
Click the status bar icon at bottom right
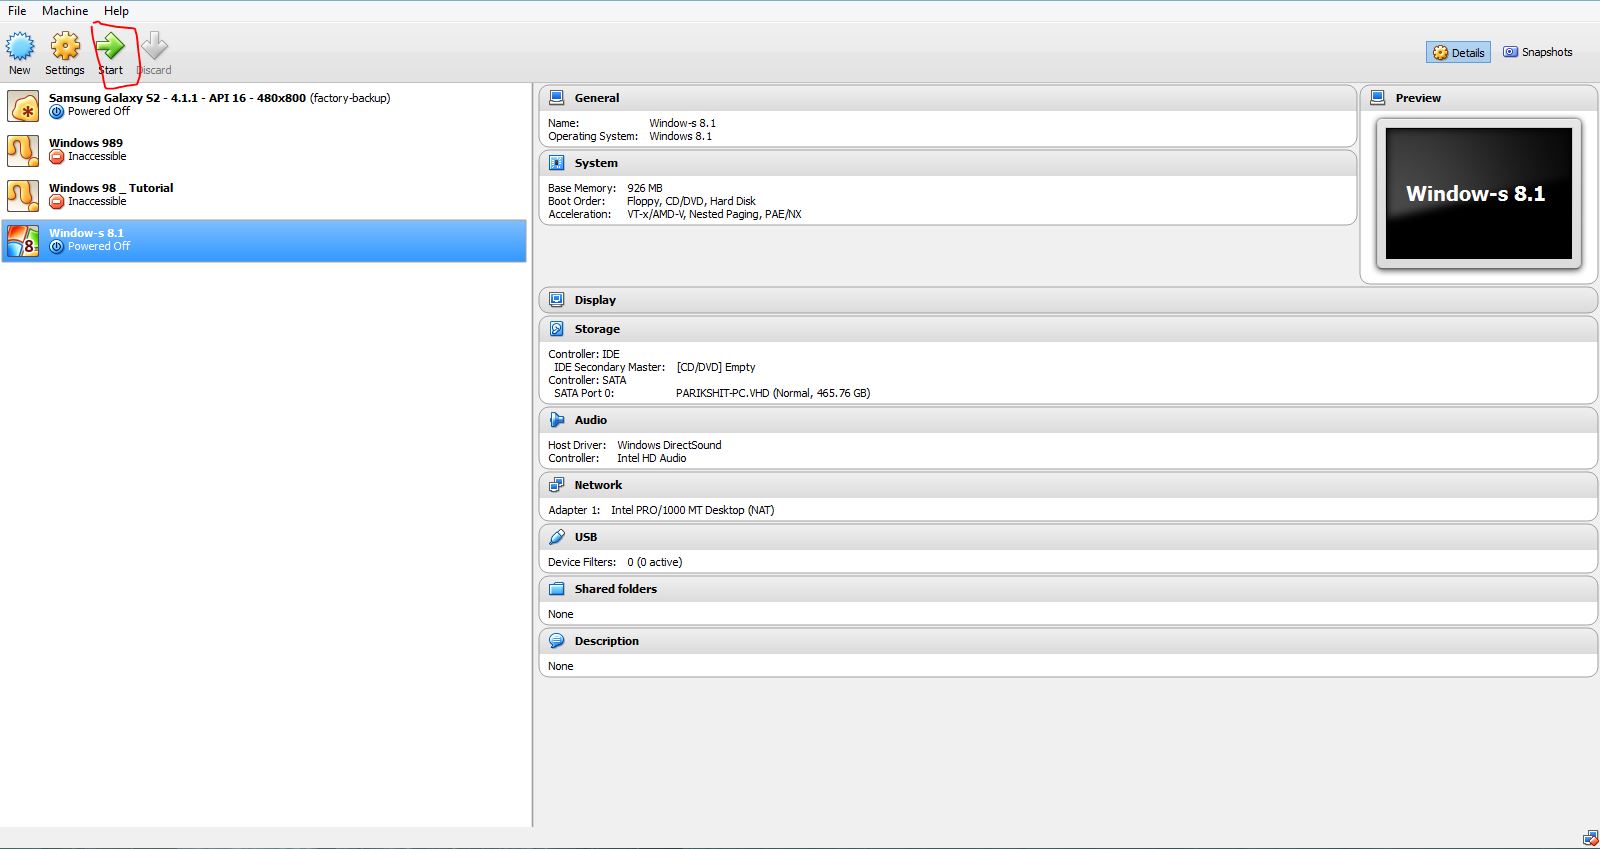pos(1590,838)
